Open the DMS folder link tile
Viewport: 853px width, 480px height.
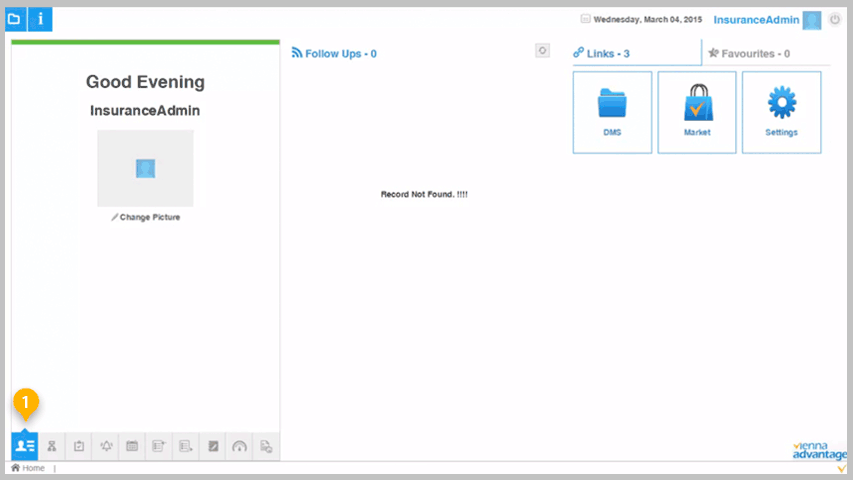tap(612, 112)
